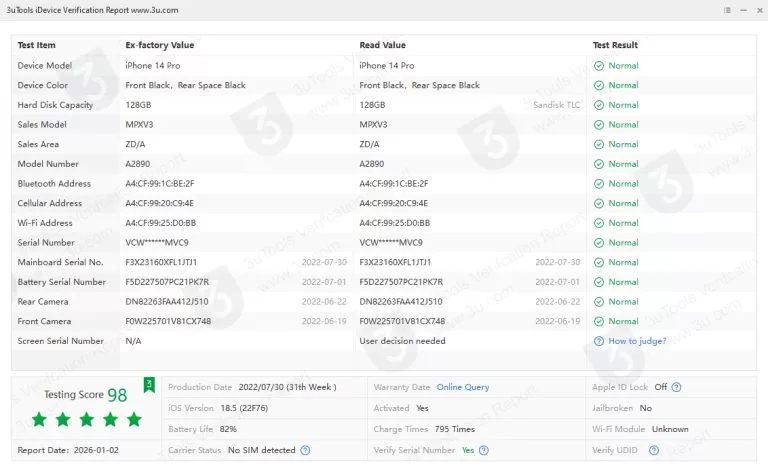Click the Normal check icon for Front Camera
The height and width of the screenshot is (468, 768).
pyautogui.click(x=598, y=322)
